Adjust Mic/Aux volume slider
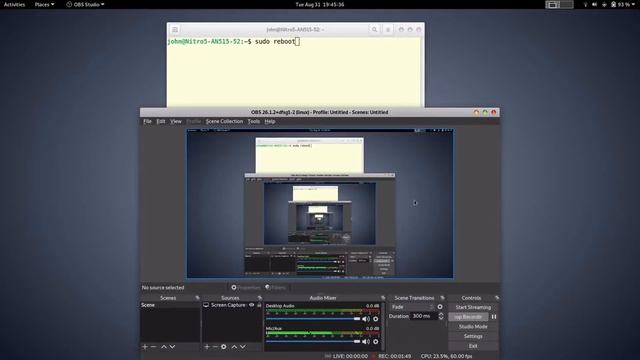This screenshot has height=360, width=640. click(x=313, y=342)
